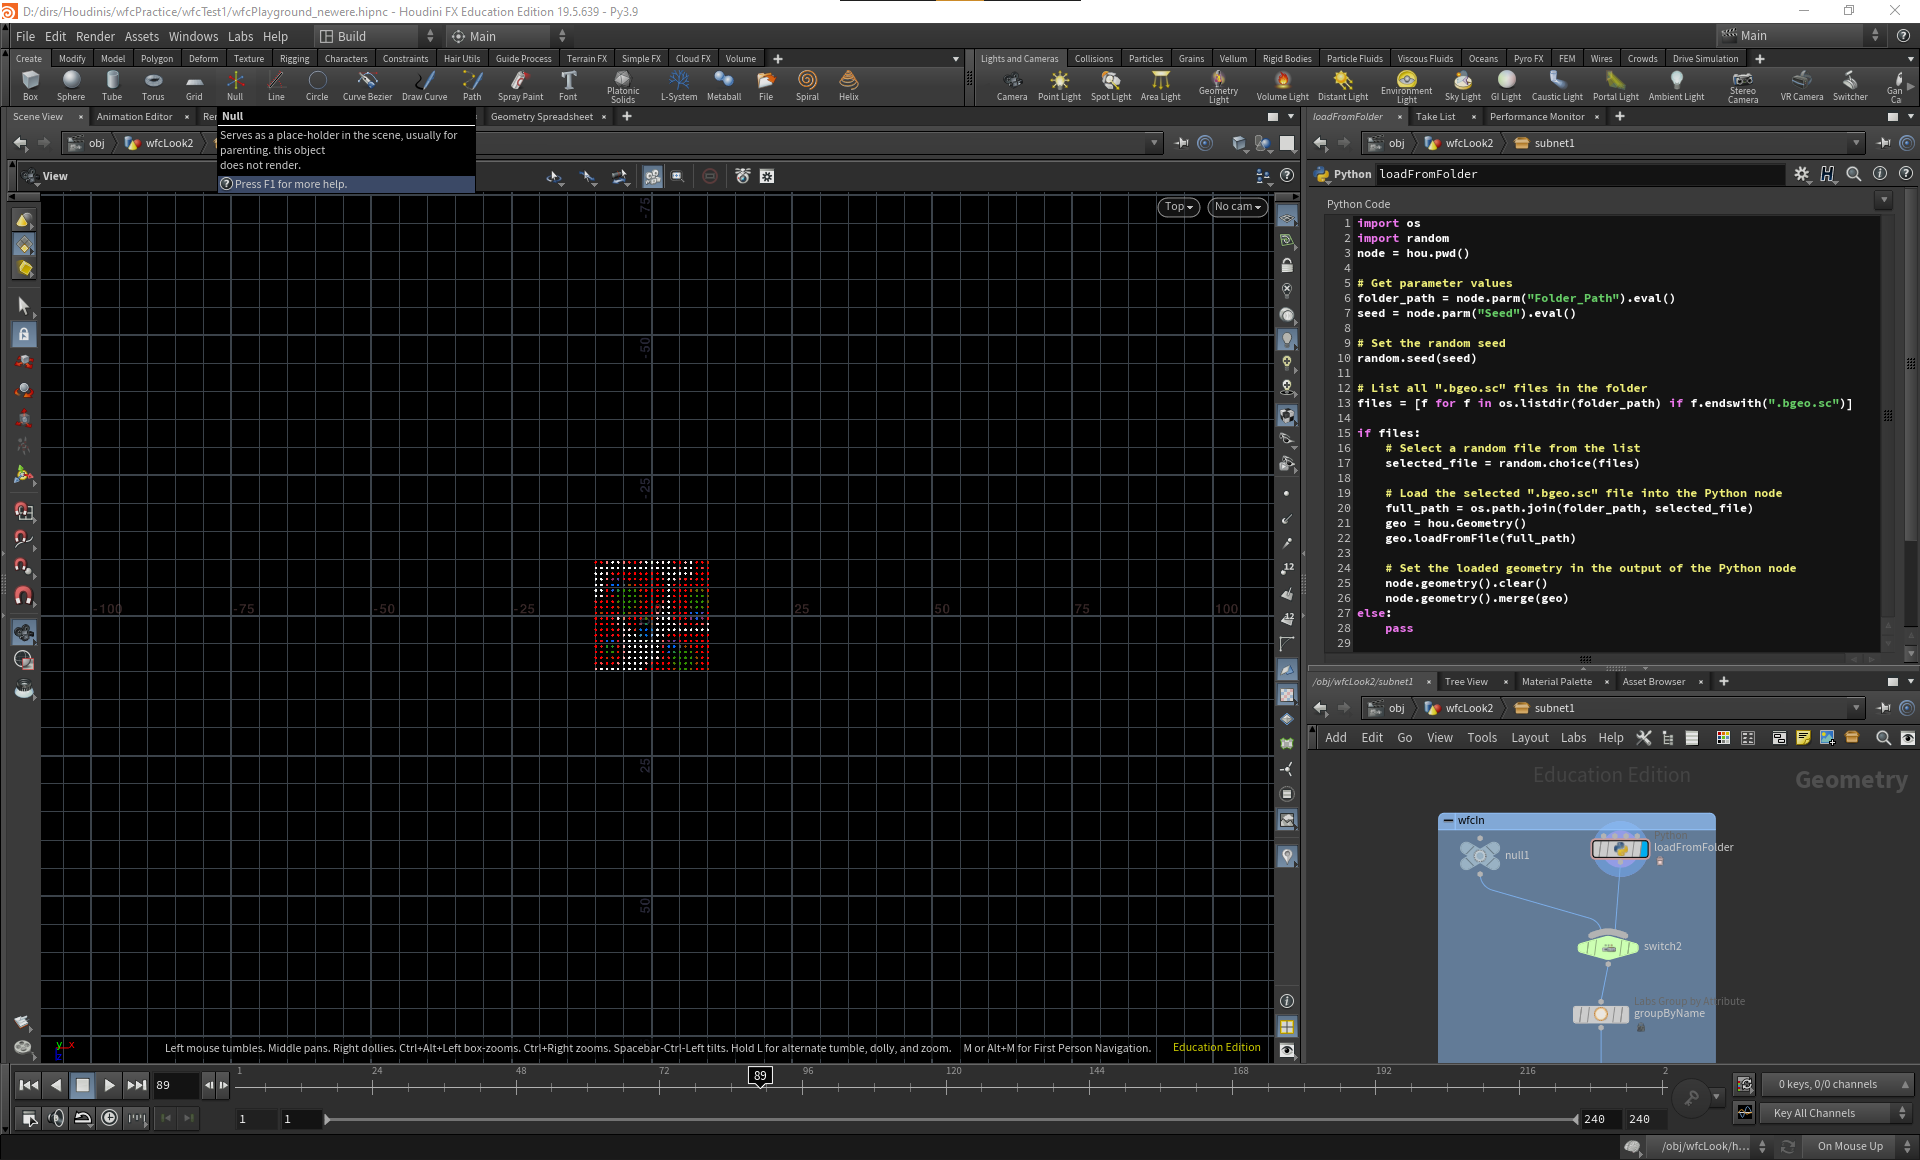
Task: Switch to the Geometry Spreadsheet tab
Action: coord(541,117)
